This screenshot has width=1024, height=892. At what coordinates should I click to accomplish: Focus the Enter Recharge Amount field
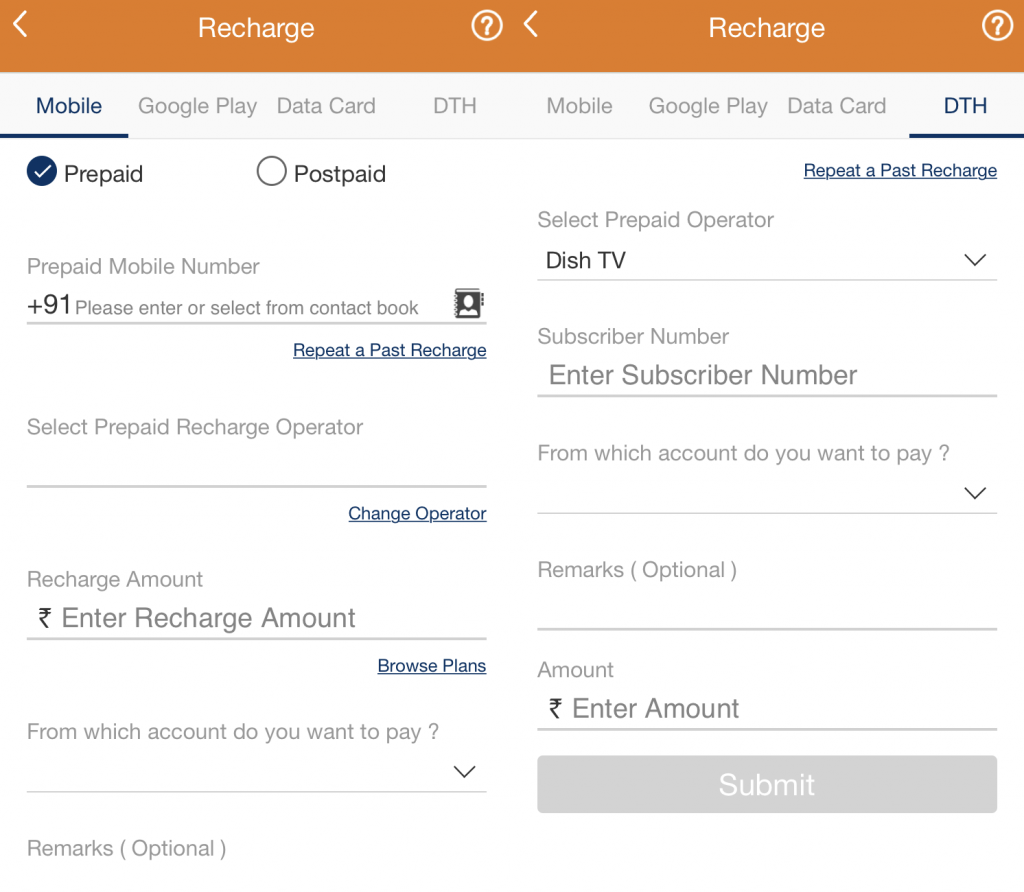[x=257, y=618]
